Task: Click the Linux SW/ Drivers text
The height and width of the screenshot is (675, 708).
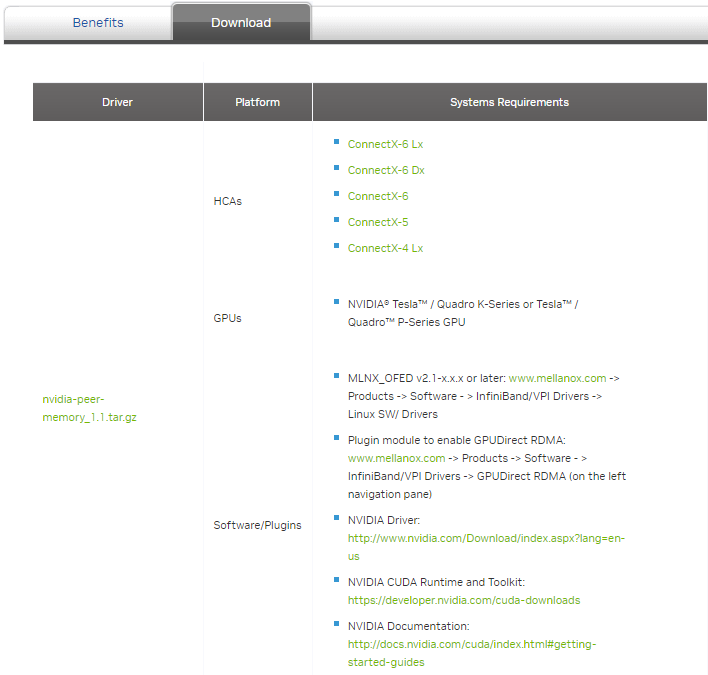Action: [x=392, y=414]
